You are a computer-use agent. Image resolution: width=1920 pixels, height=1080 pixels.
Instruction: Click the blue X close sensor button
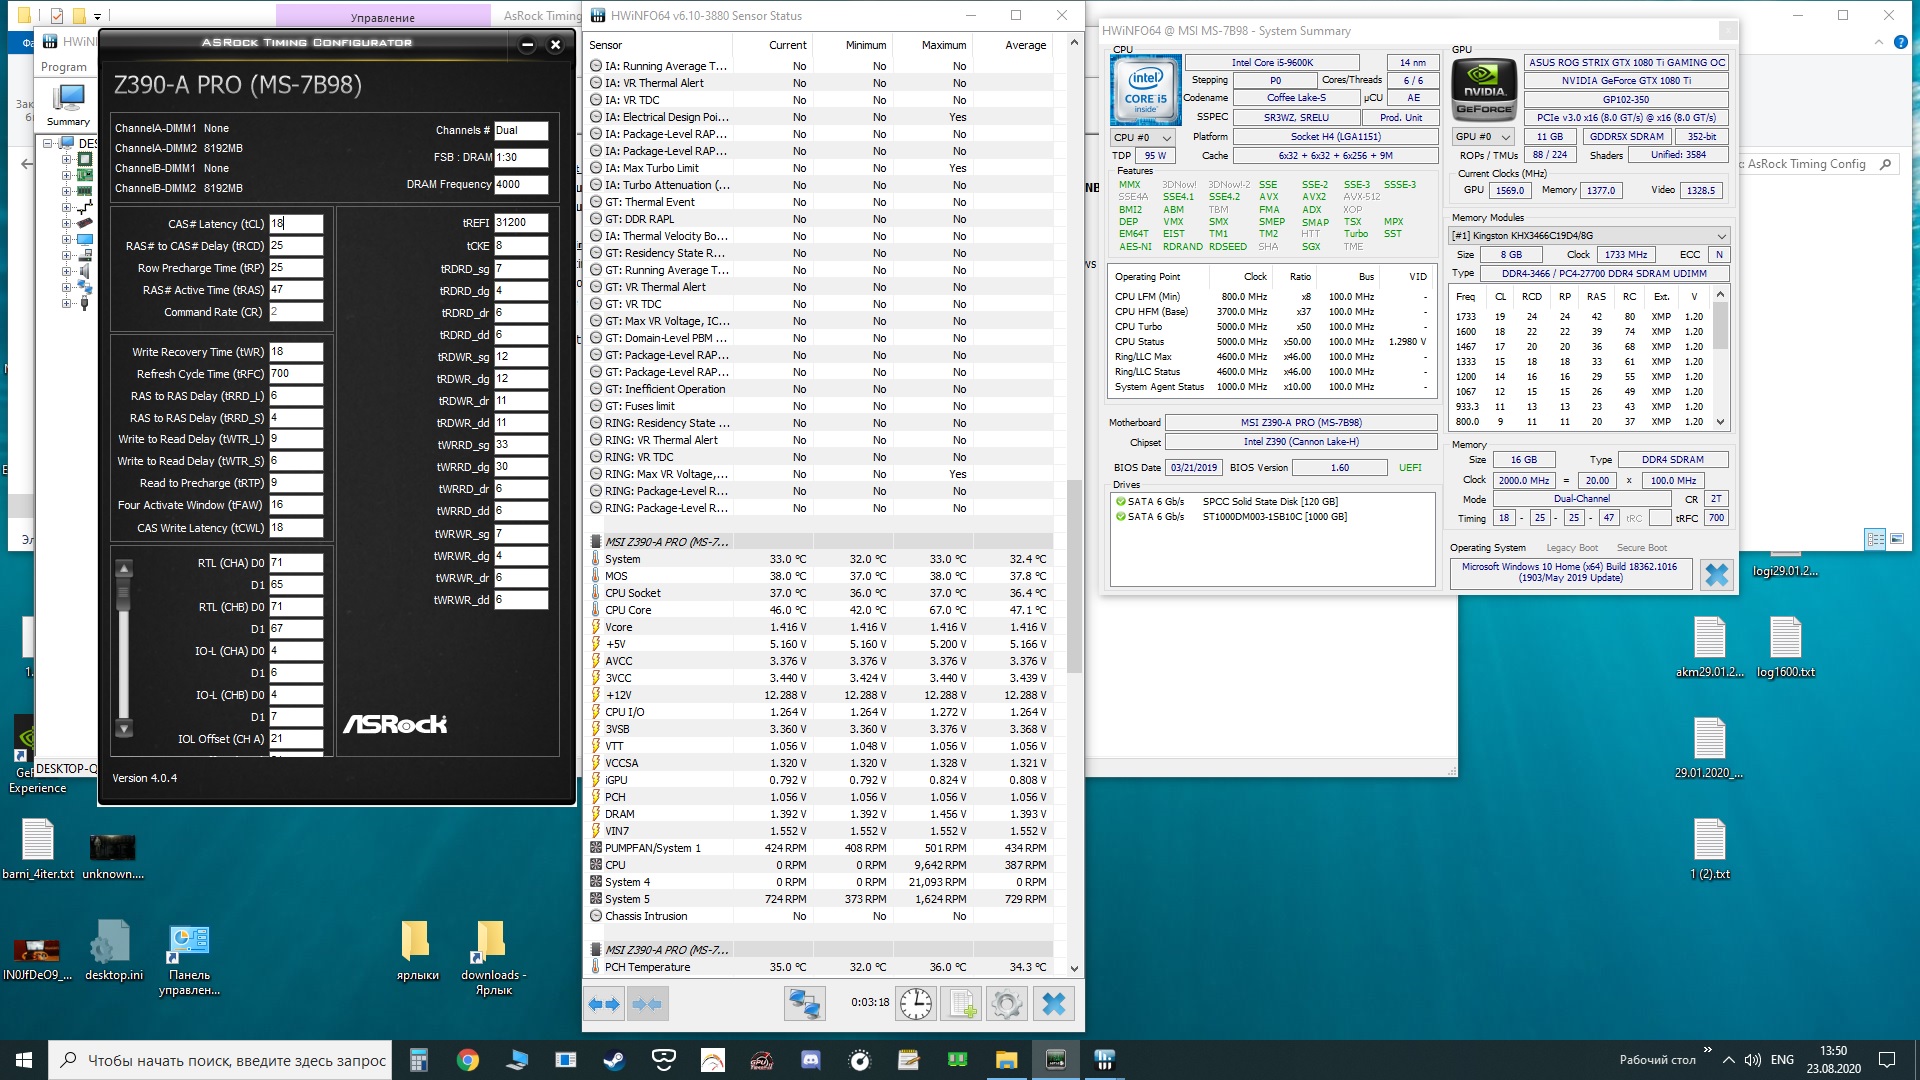click(x=1053, y=1004)
